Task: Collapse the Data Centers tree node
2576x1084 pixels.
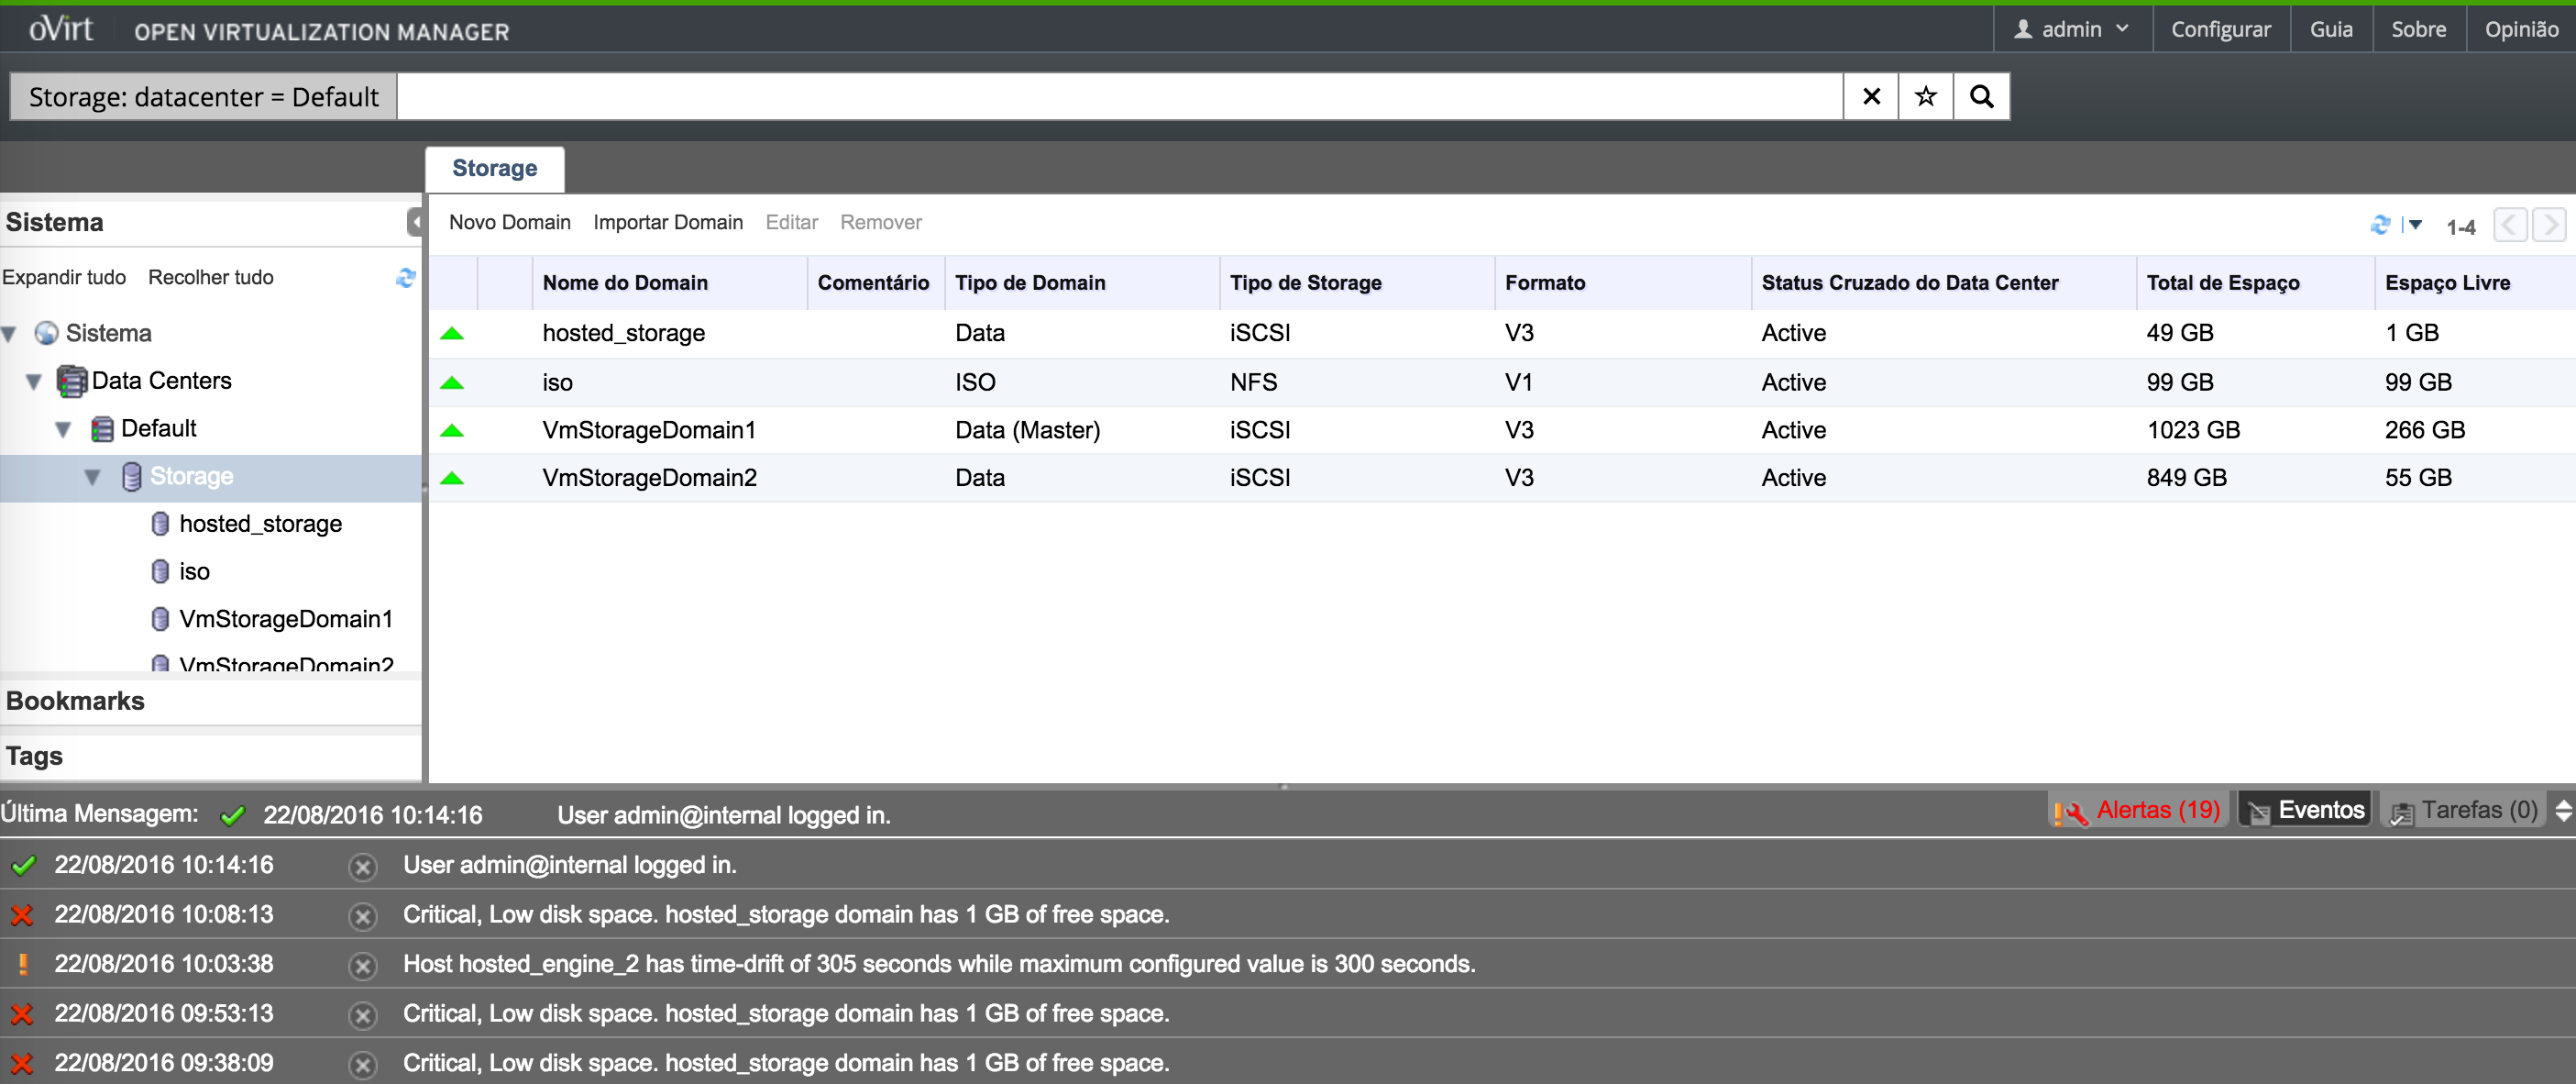Action: [34, 381]
